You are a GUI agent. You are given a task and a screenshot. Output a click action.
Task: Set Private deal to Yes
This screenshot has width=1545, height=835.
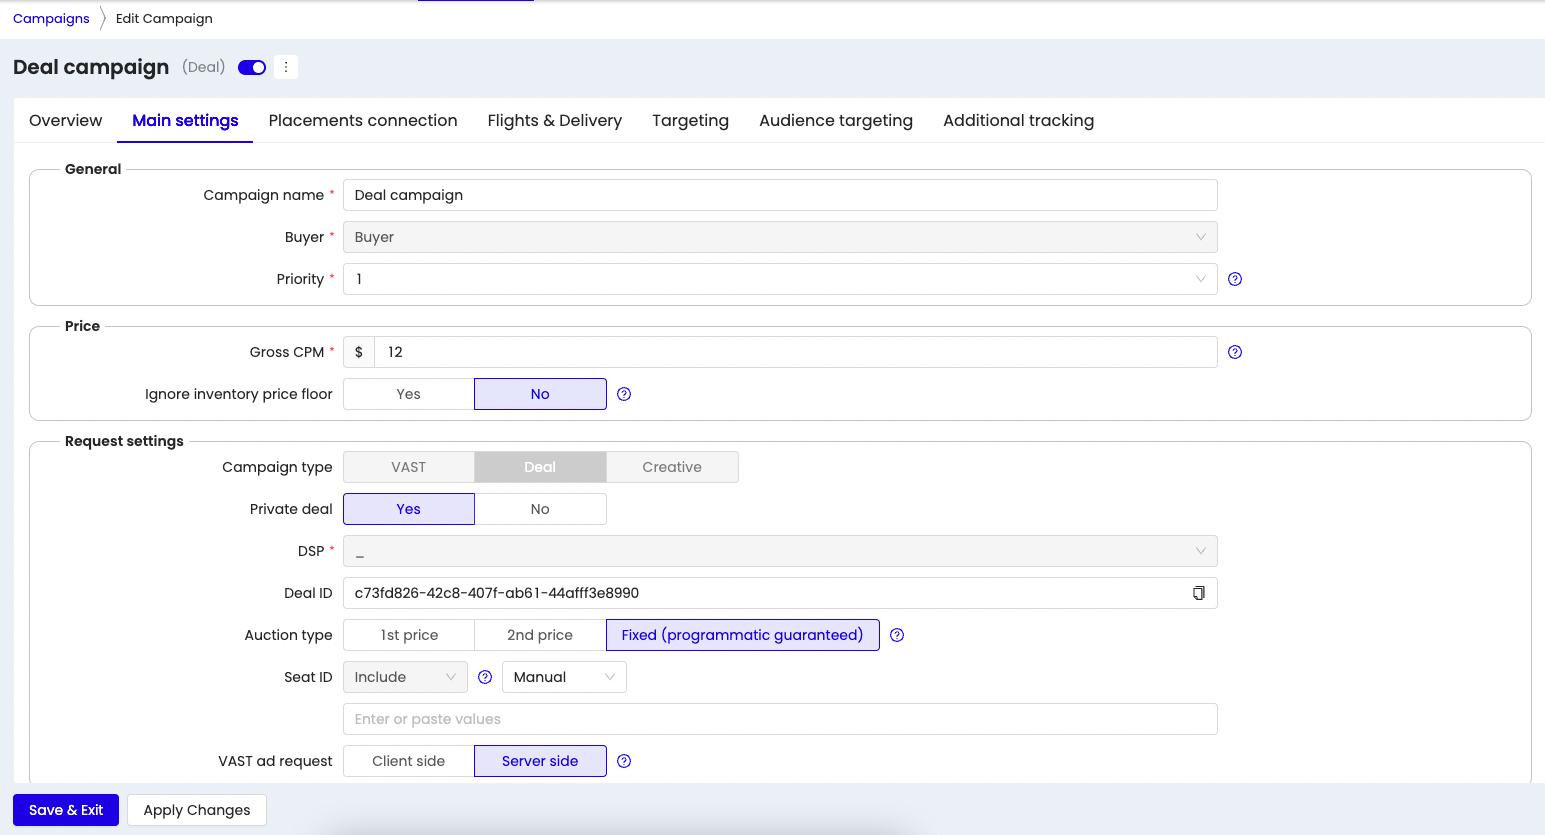tap(409, 509)
